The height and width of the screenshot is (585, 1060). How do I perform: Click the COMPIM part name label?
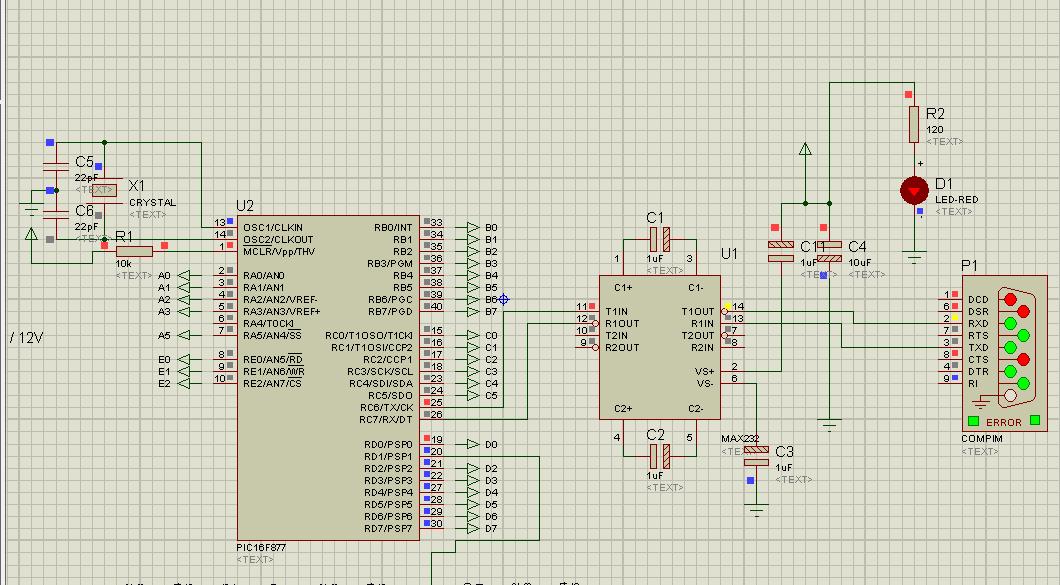pyautogui.click(x=982, y=439)
